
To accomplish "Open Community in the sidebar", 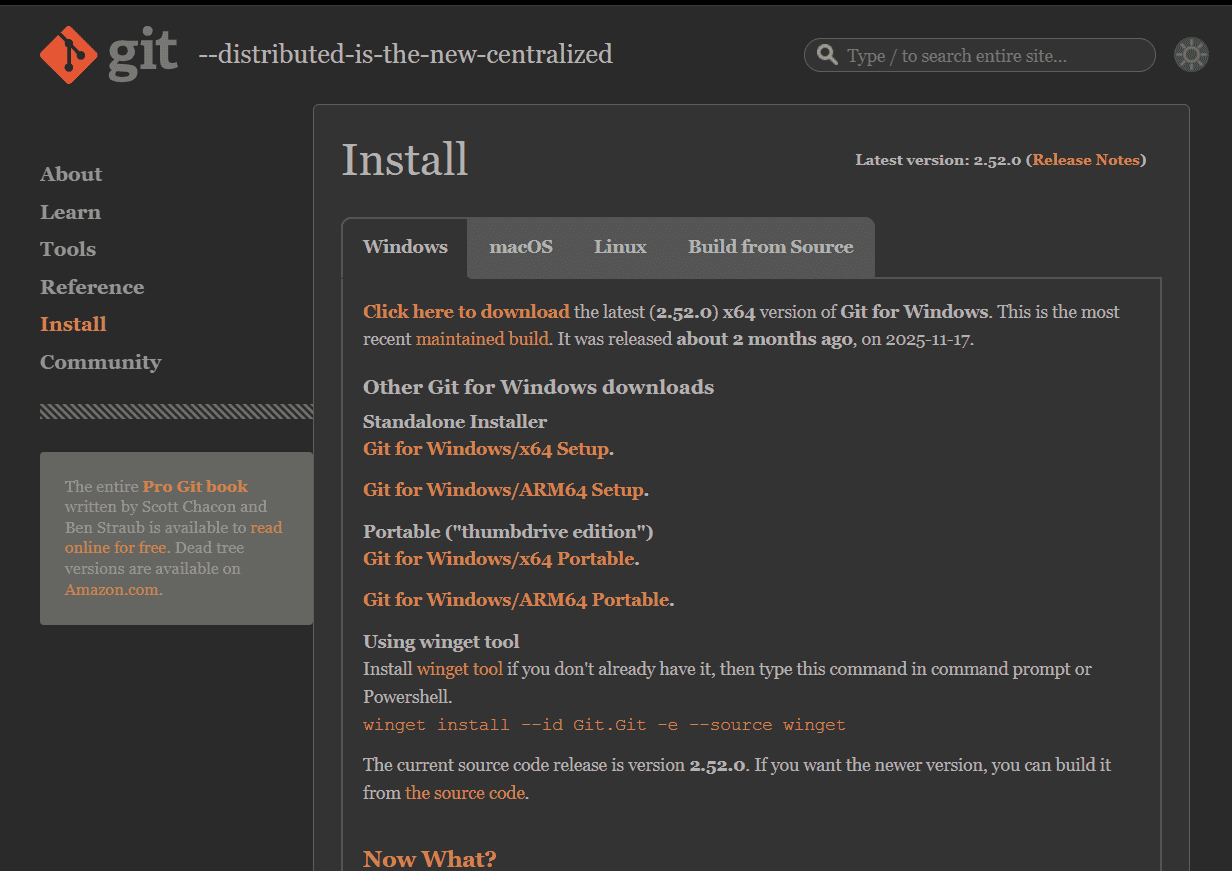I will [100, 362].
